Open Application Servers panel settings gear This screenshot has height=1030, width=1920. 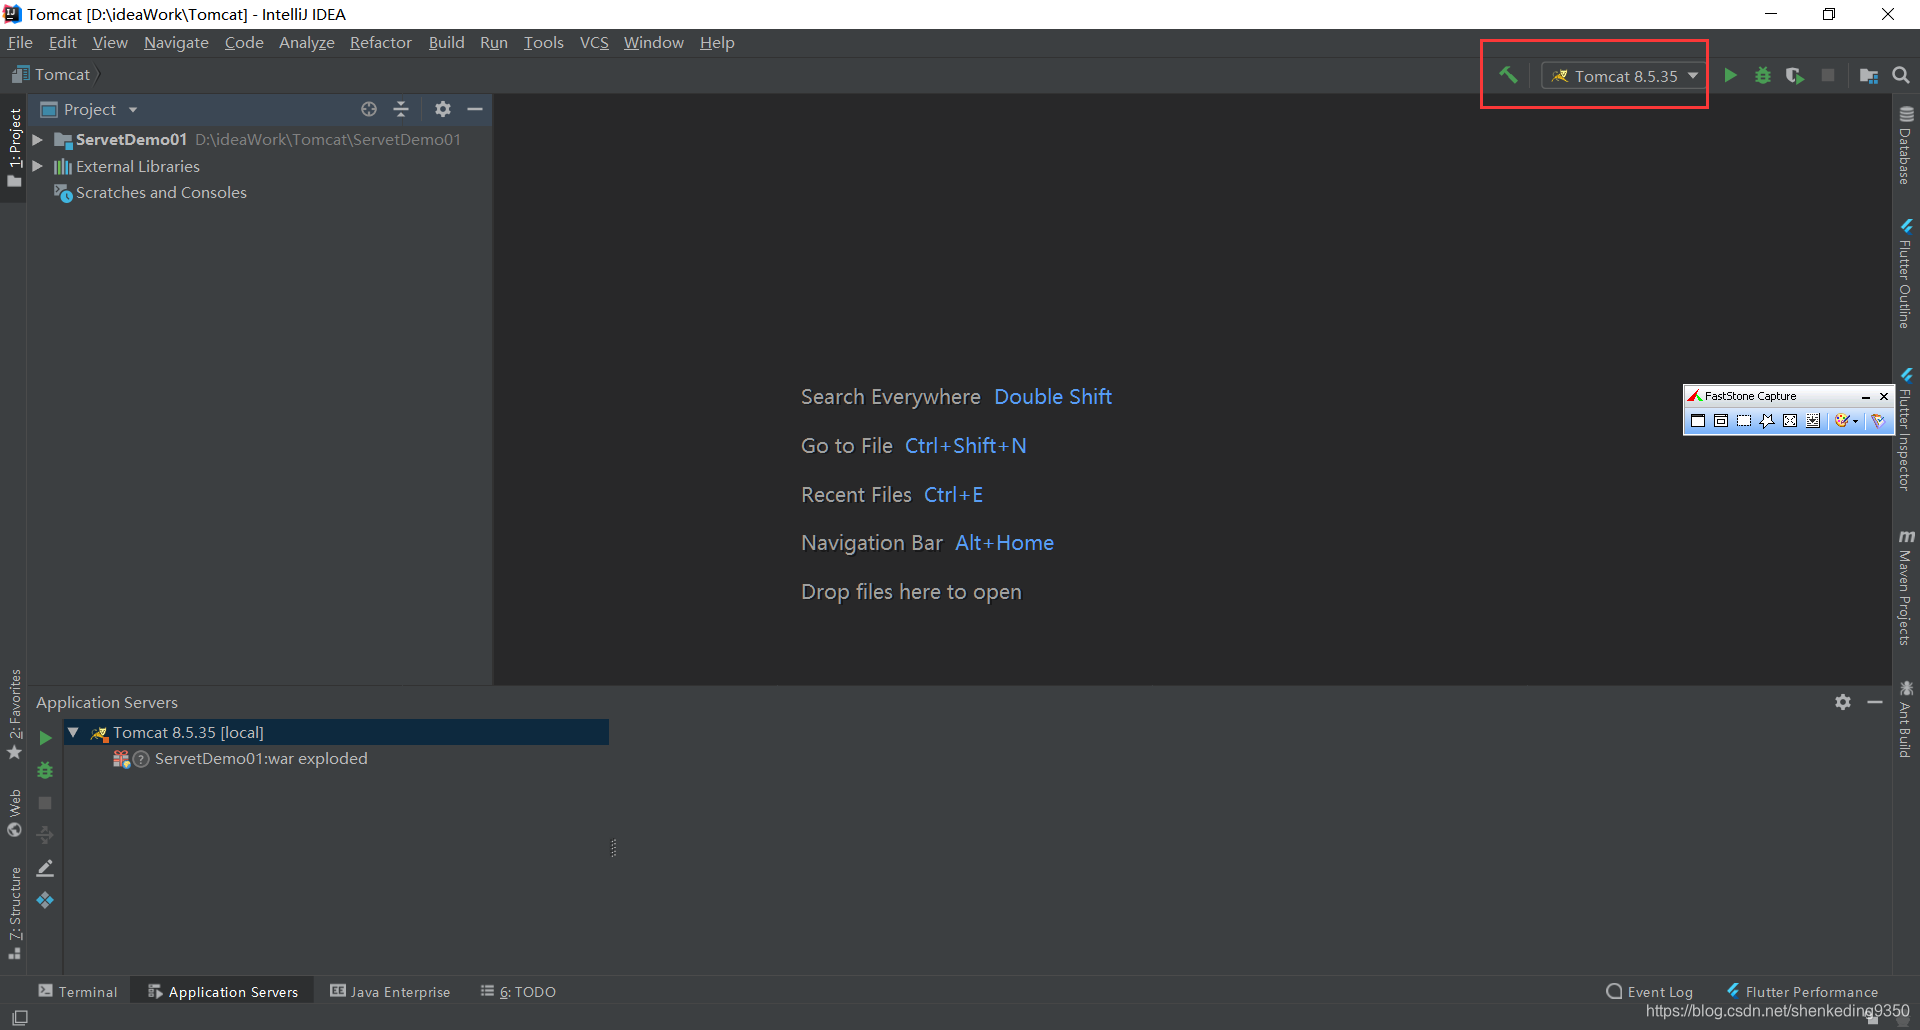pyautogui.click(x=1843, y=702)
